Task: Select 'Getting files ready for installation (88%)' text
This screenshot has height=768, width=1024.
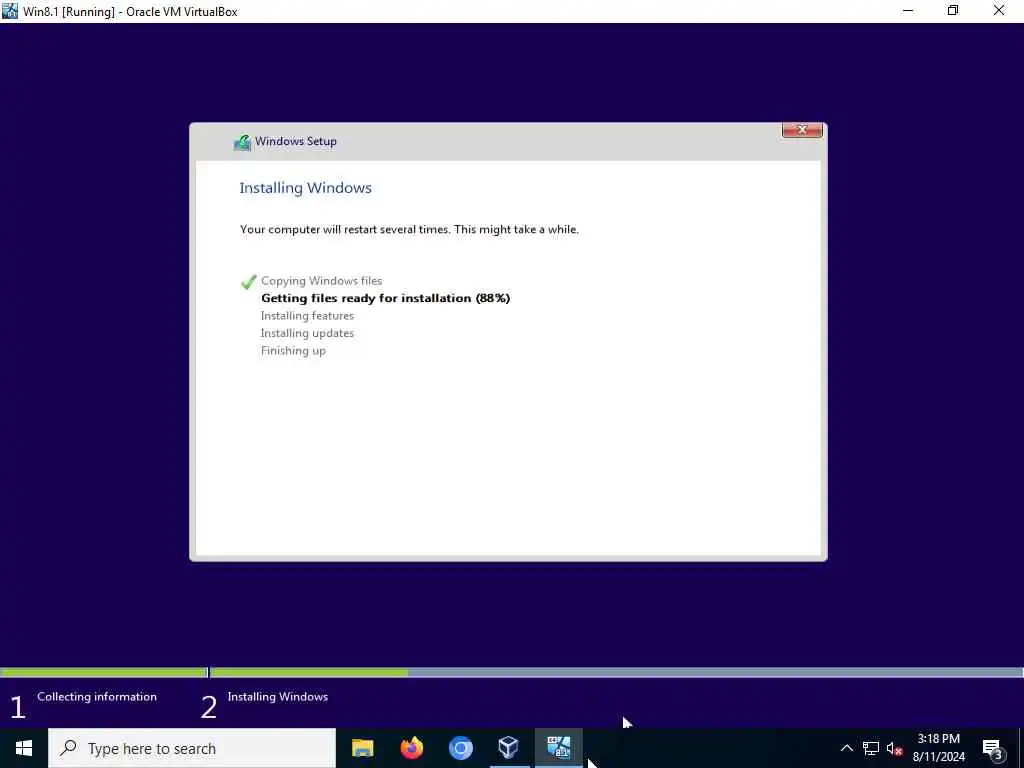Action: point(385,298)
